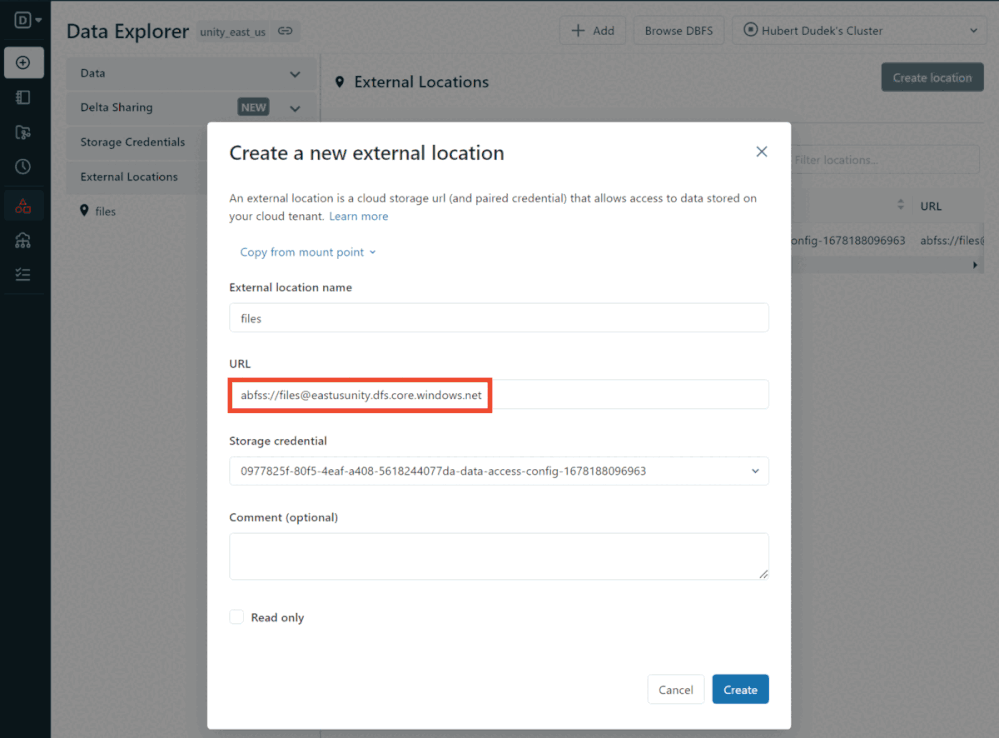The image size is (999, 738).
Task: Click the Comment (optional) text area
Action: tap(499, 556)
